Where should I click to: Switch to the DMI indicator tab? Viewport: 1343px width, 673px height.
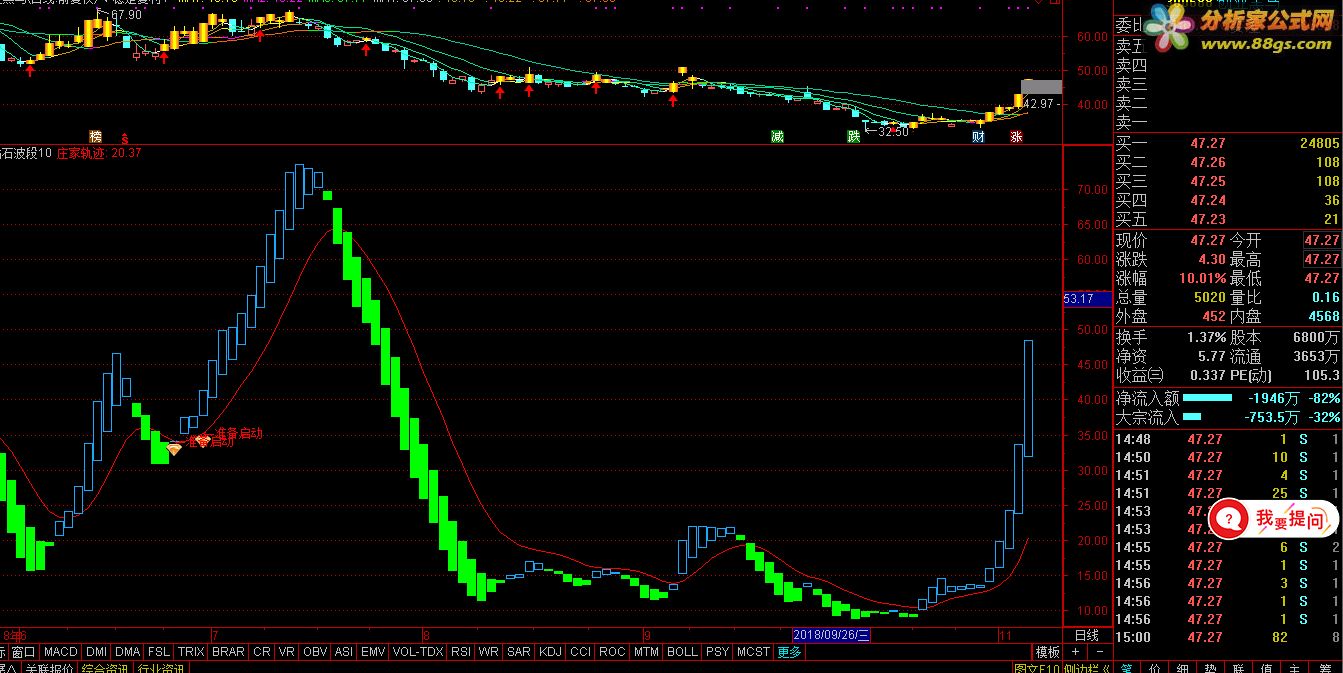[x=96, y=651]
